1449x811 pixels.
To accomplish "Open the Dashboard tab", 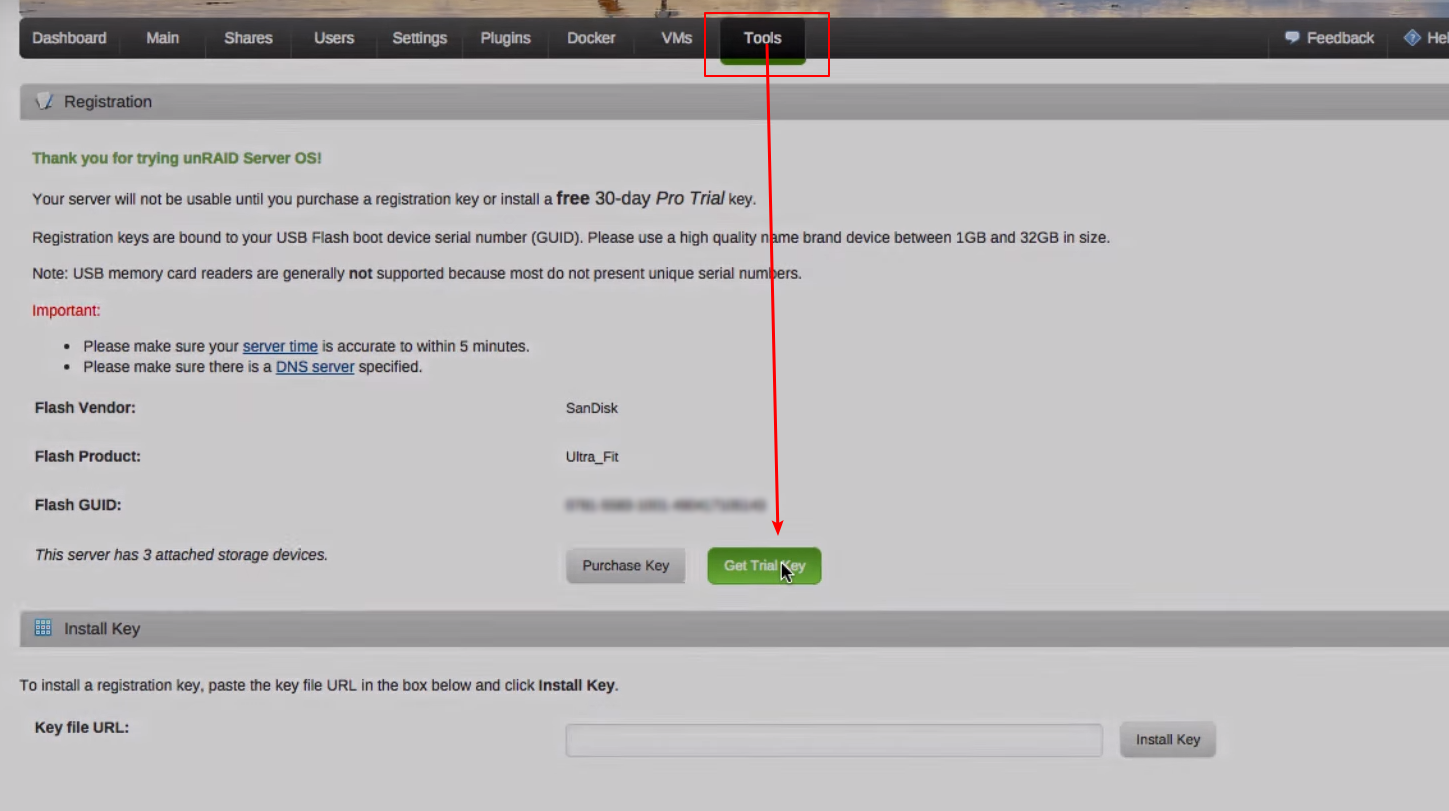I will [x=69, y=38].
